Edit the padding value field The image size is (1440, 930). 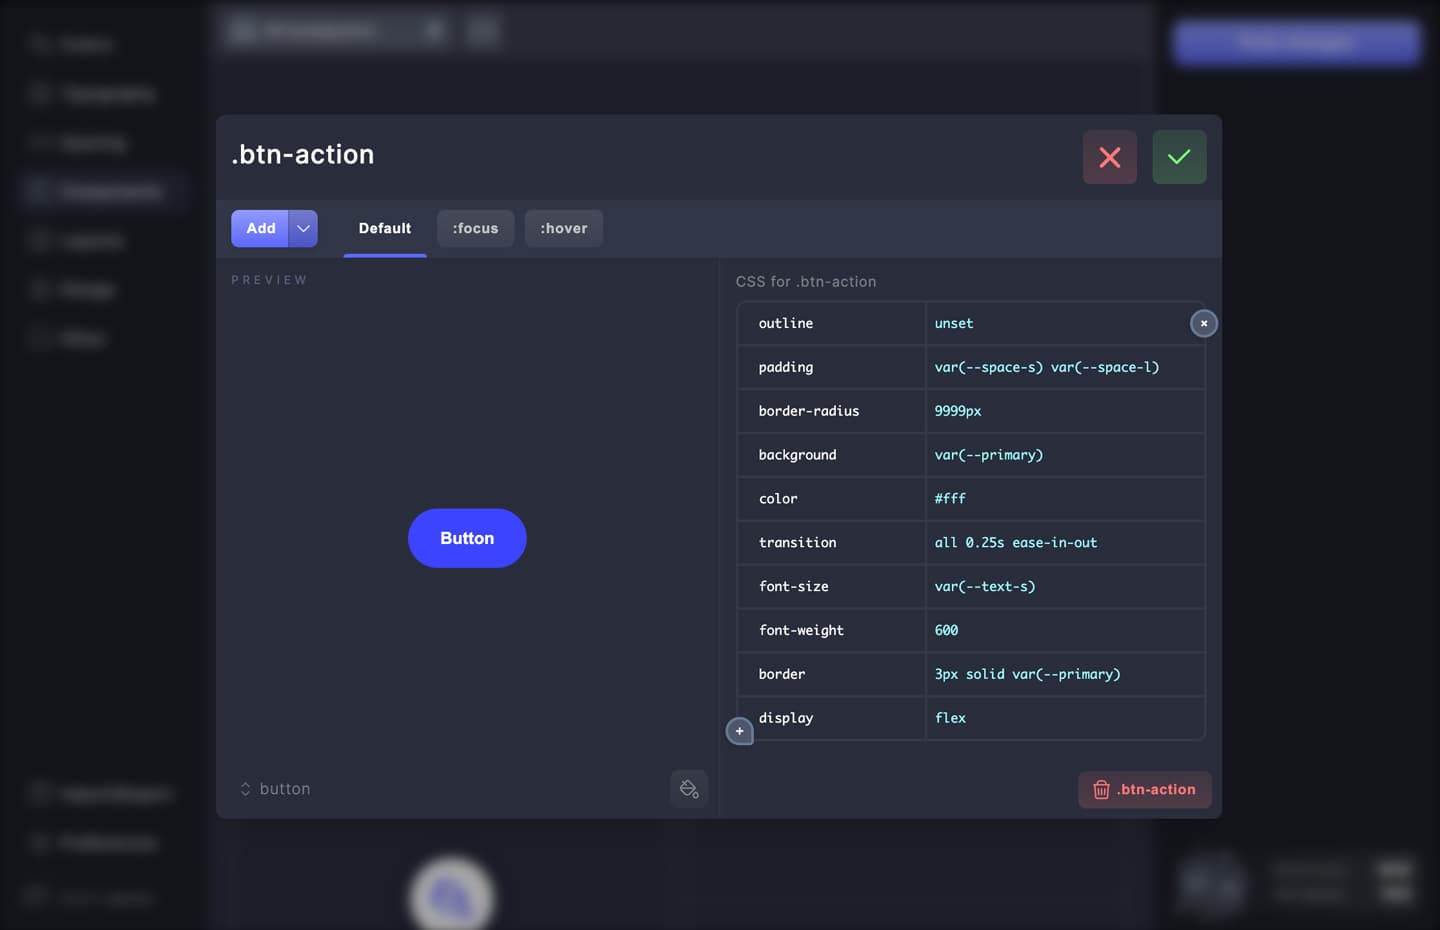pos(1064,367)
